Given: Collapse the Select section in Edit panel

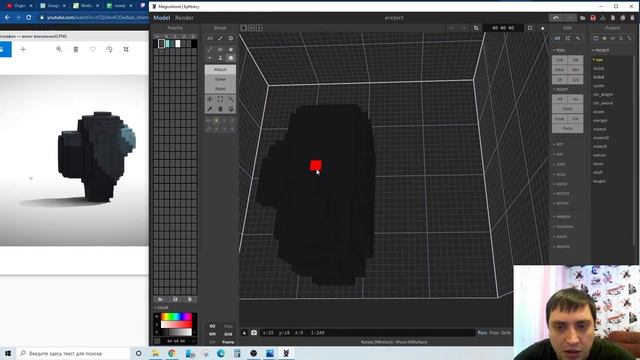Looking at the screenshot, I should [x=561, y=89].
